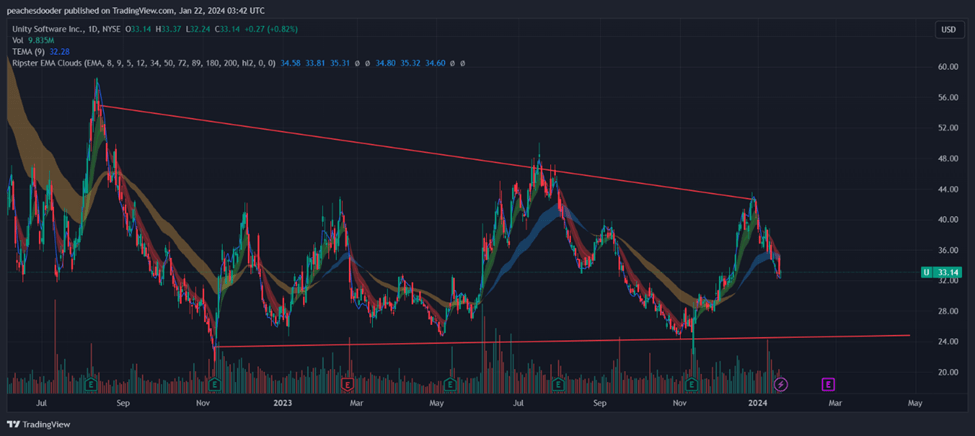
Task: Open the green earnings E marker at November 2023
Action: pos(691,385)
